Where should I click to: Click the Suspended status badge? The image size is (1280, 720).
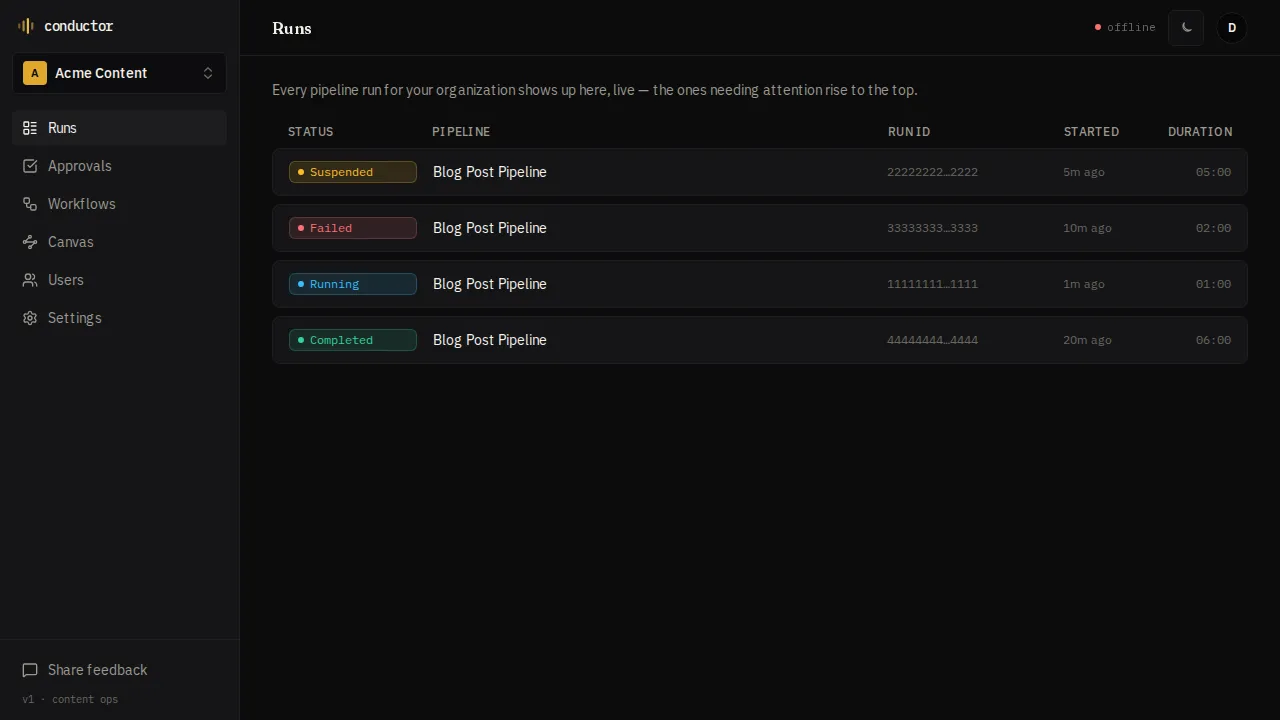(353, 172)
